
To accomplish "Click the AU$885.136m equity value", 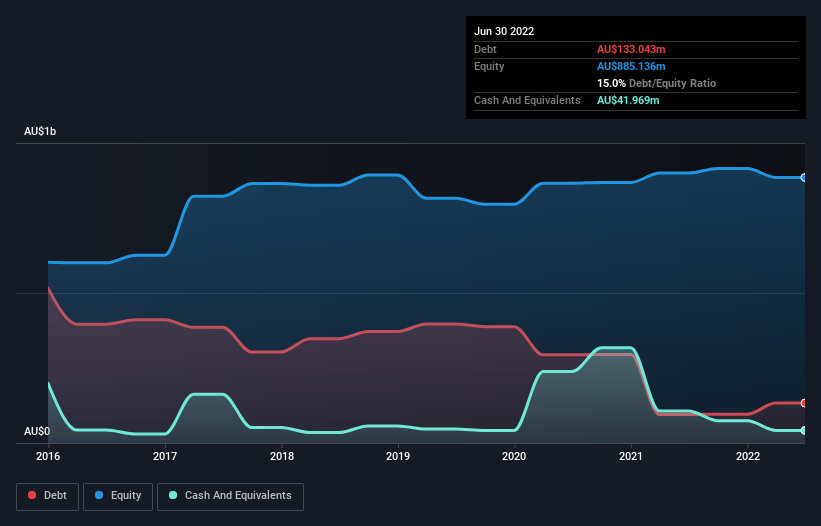I will (631, 66).
